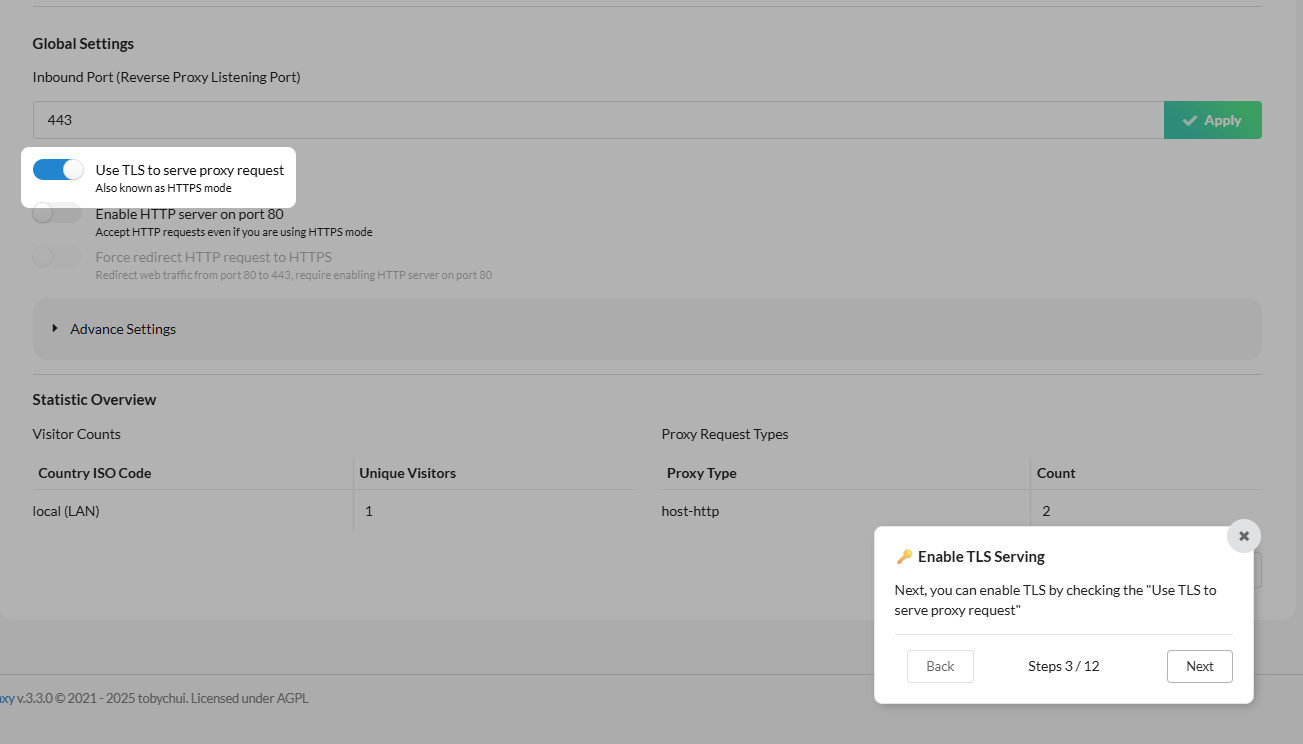Click the key icon beside Enable TLS Serving
The height and width of the screenshot is (744, 1303).
pyautogui.click(x=904, y=557)
